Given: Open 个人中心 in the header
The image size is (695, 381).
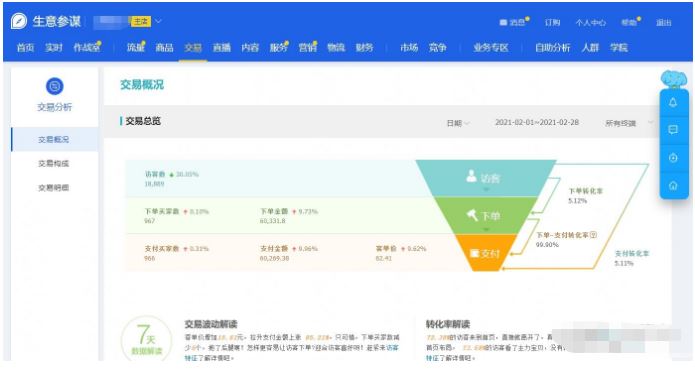Looking at the screenshot, I should 590,22.
